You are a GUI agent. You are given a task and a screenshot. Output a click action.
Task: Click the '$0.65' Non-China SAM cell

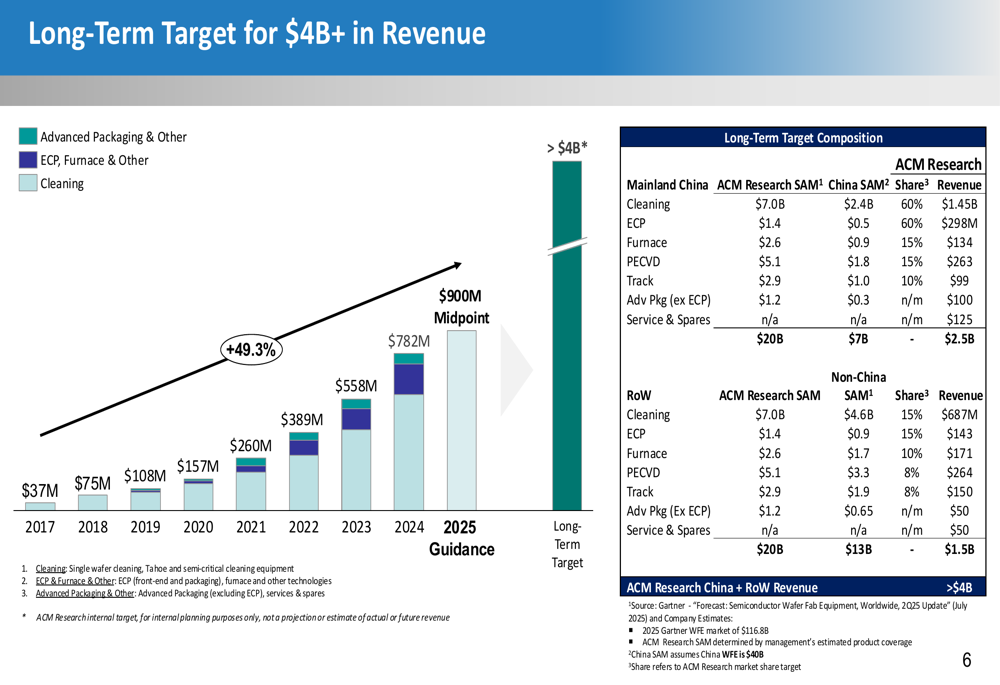pos(858,511)
